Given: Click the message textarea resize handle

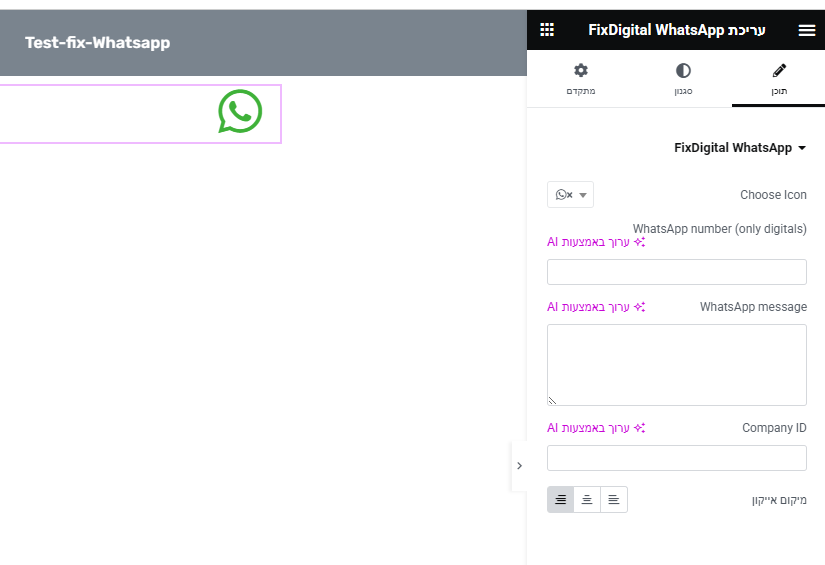Looking at the screenshot, I should [552, 400].
